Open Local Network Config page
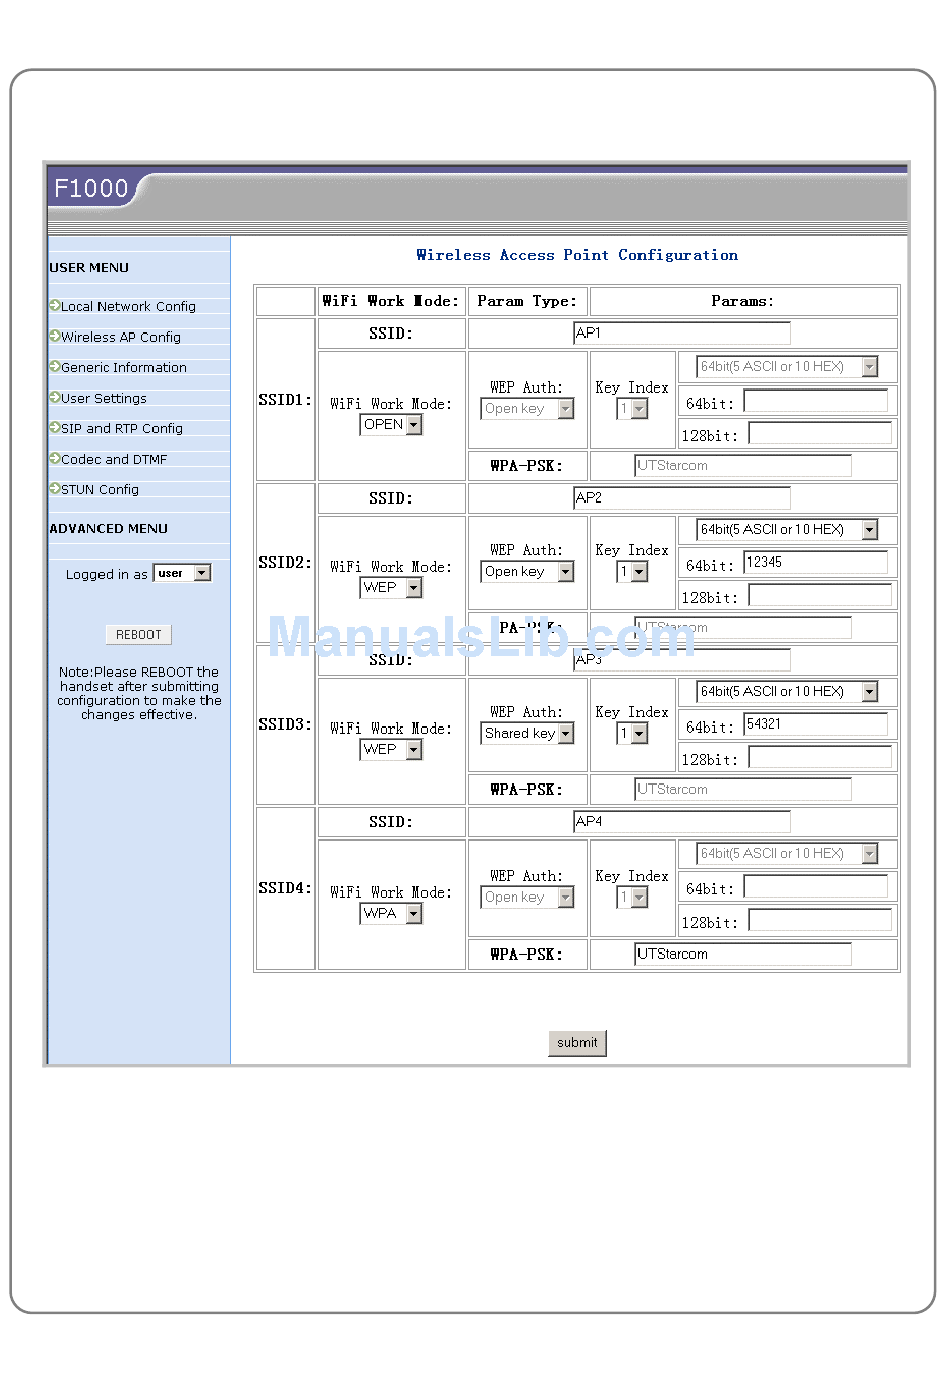Image resolution: width=950 pixels, height=1382 pixels. pos(128,307)
